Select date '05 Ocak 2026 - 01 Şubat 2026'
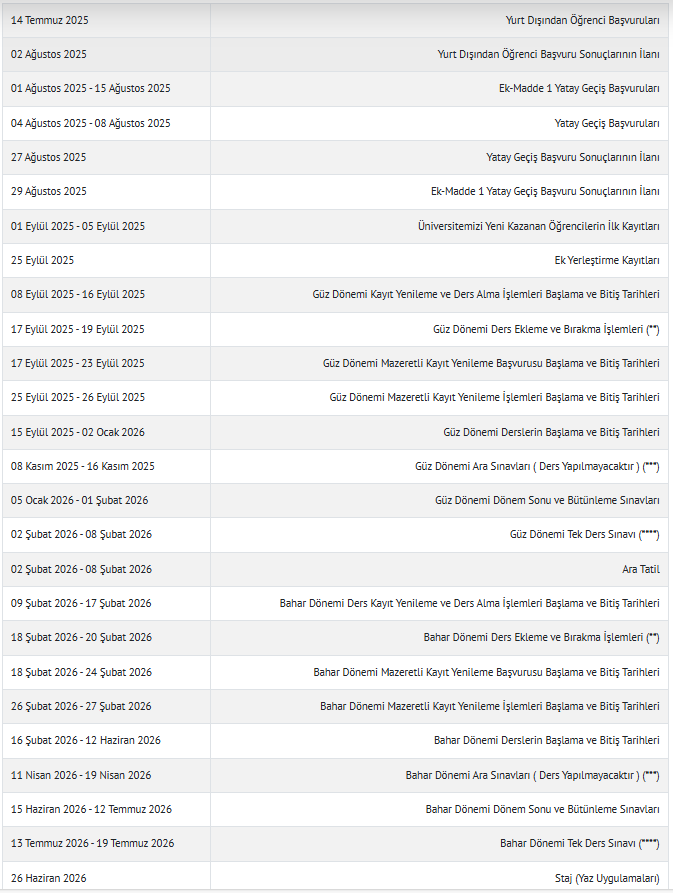 click(80, 500)
